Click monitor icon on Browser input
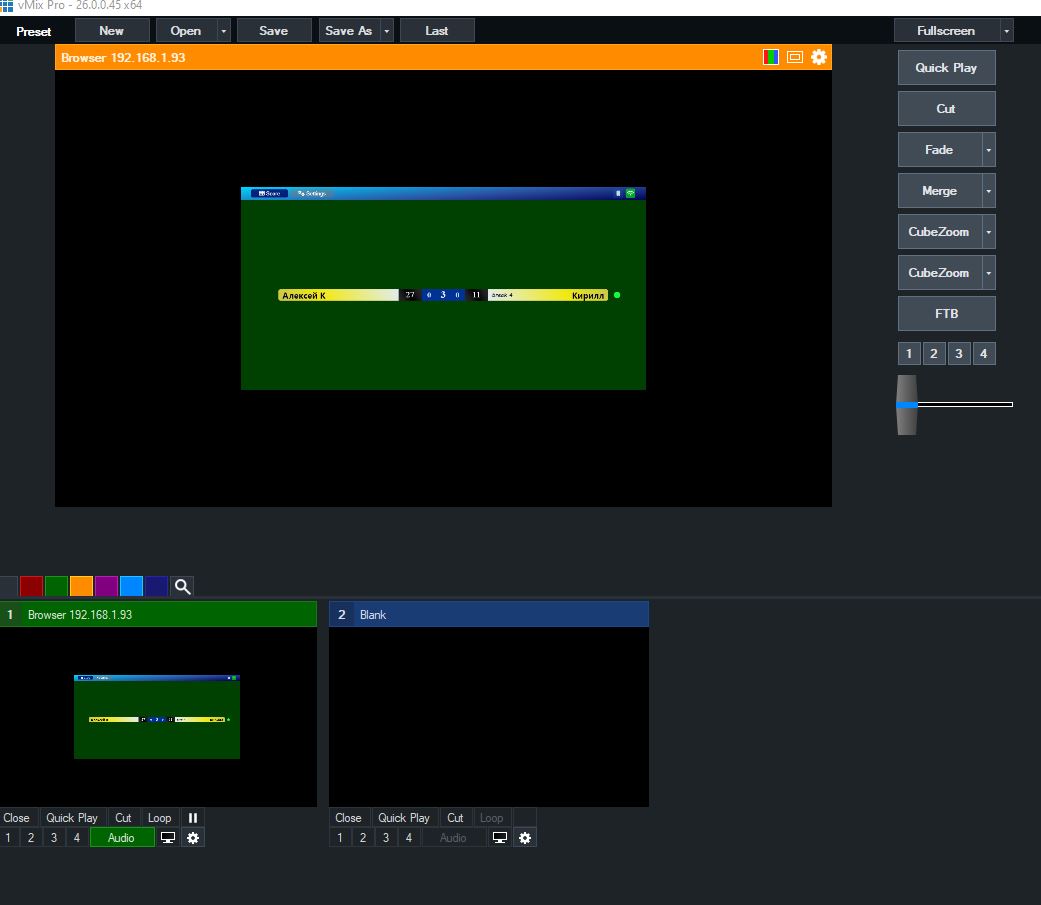 168,838
